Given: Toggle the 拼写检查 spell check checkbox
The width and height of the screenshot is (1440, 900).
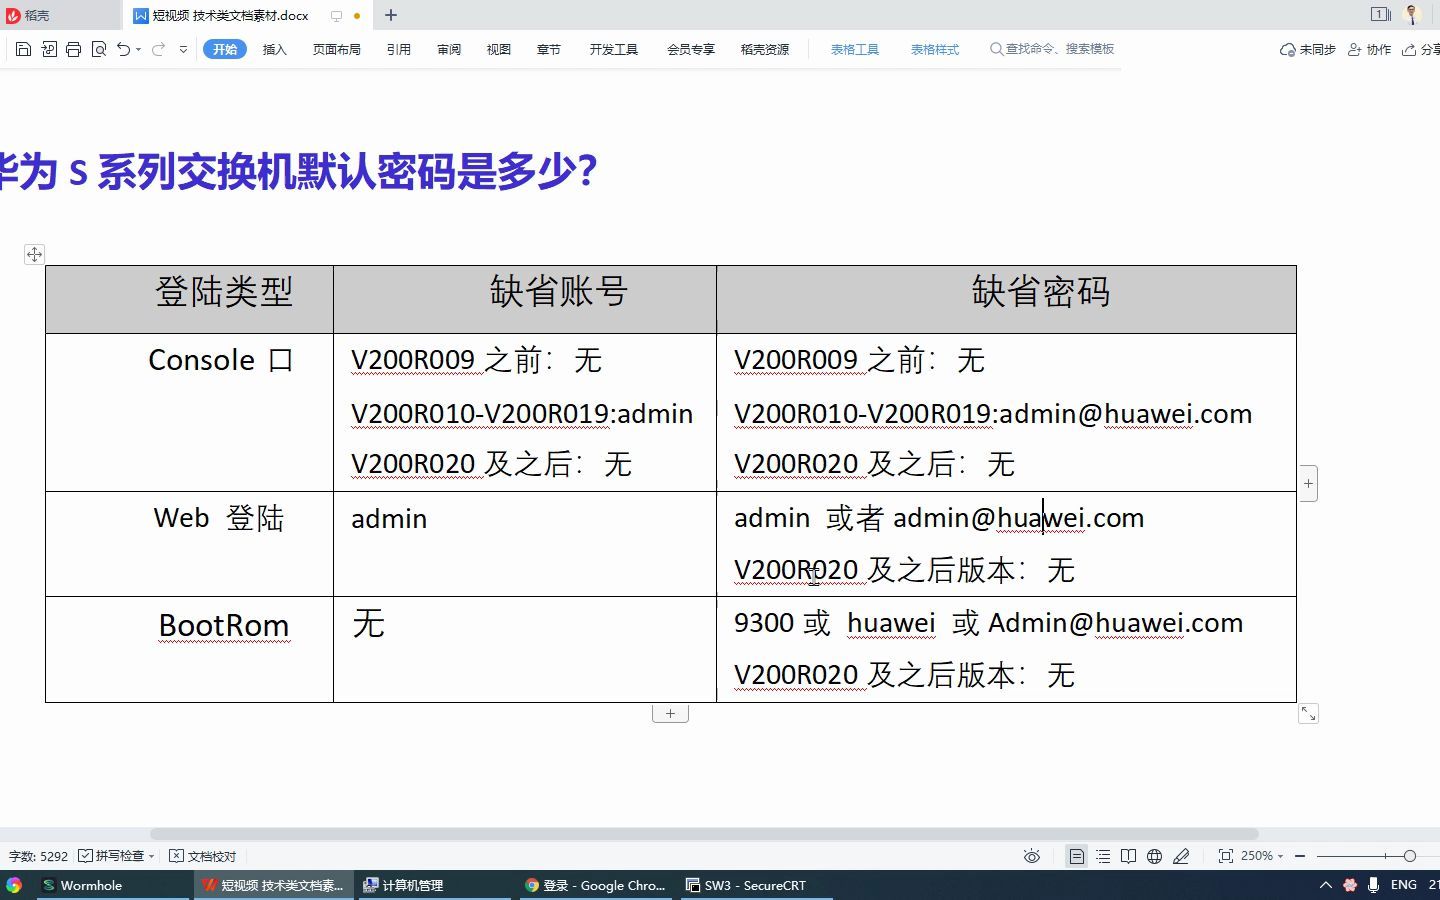Looking at the screenshot, I should coord(86,856).
